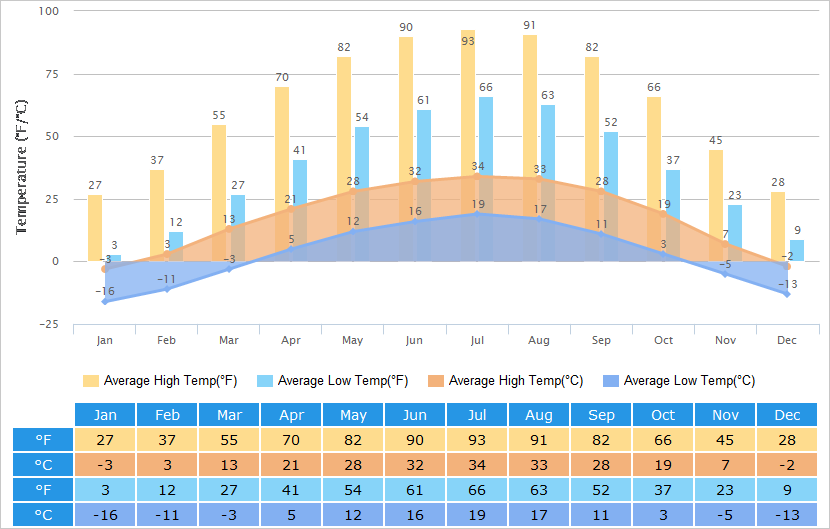
Task: Select the Jul column header in table
Action: (477, 415)
